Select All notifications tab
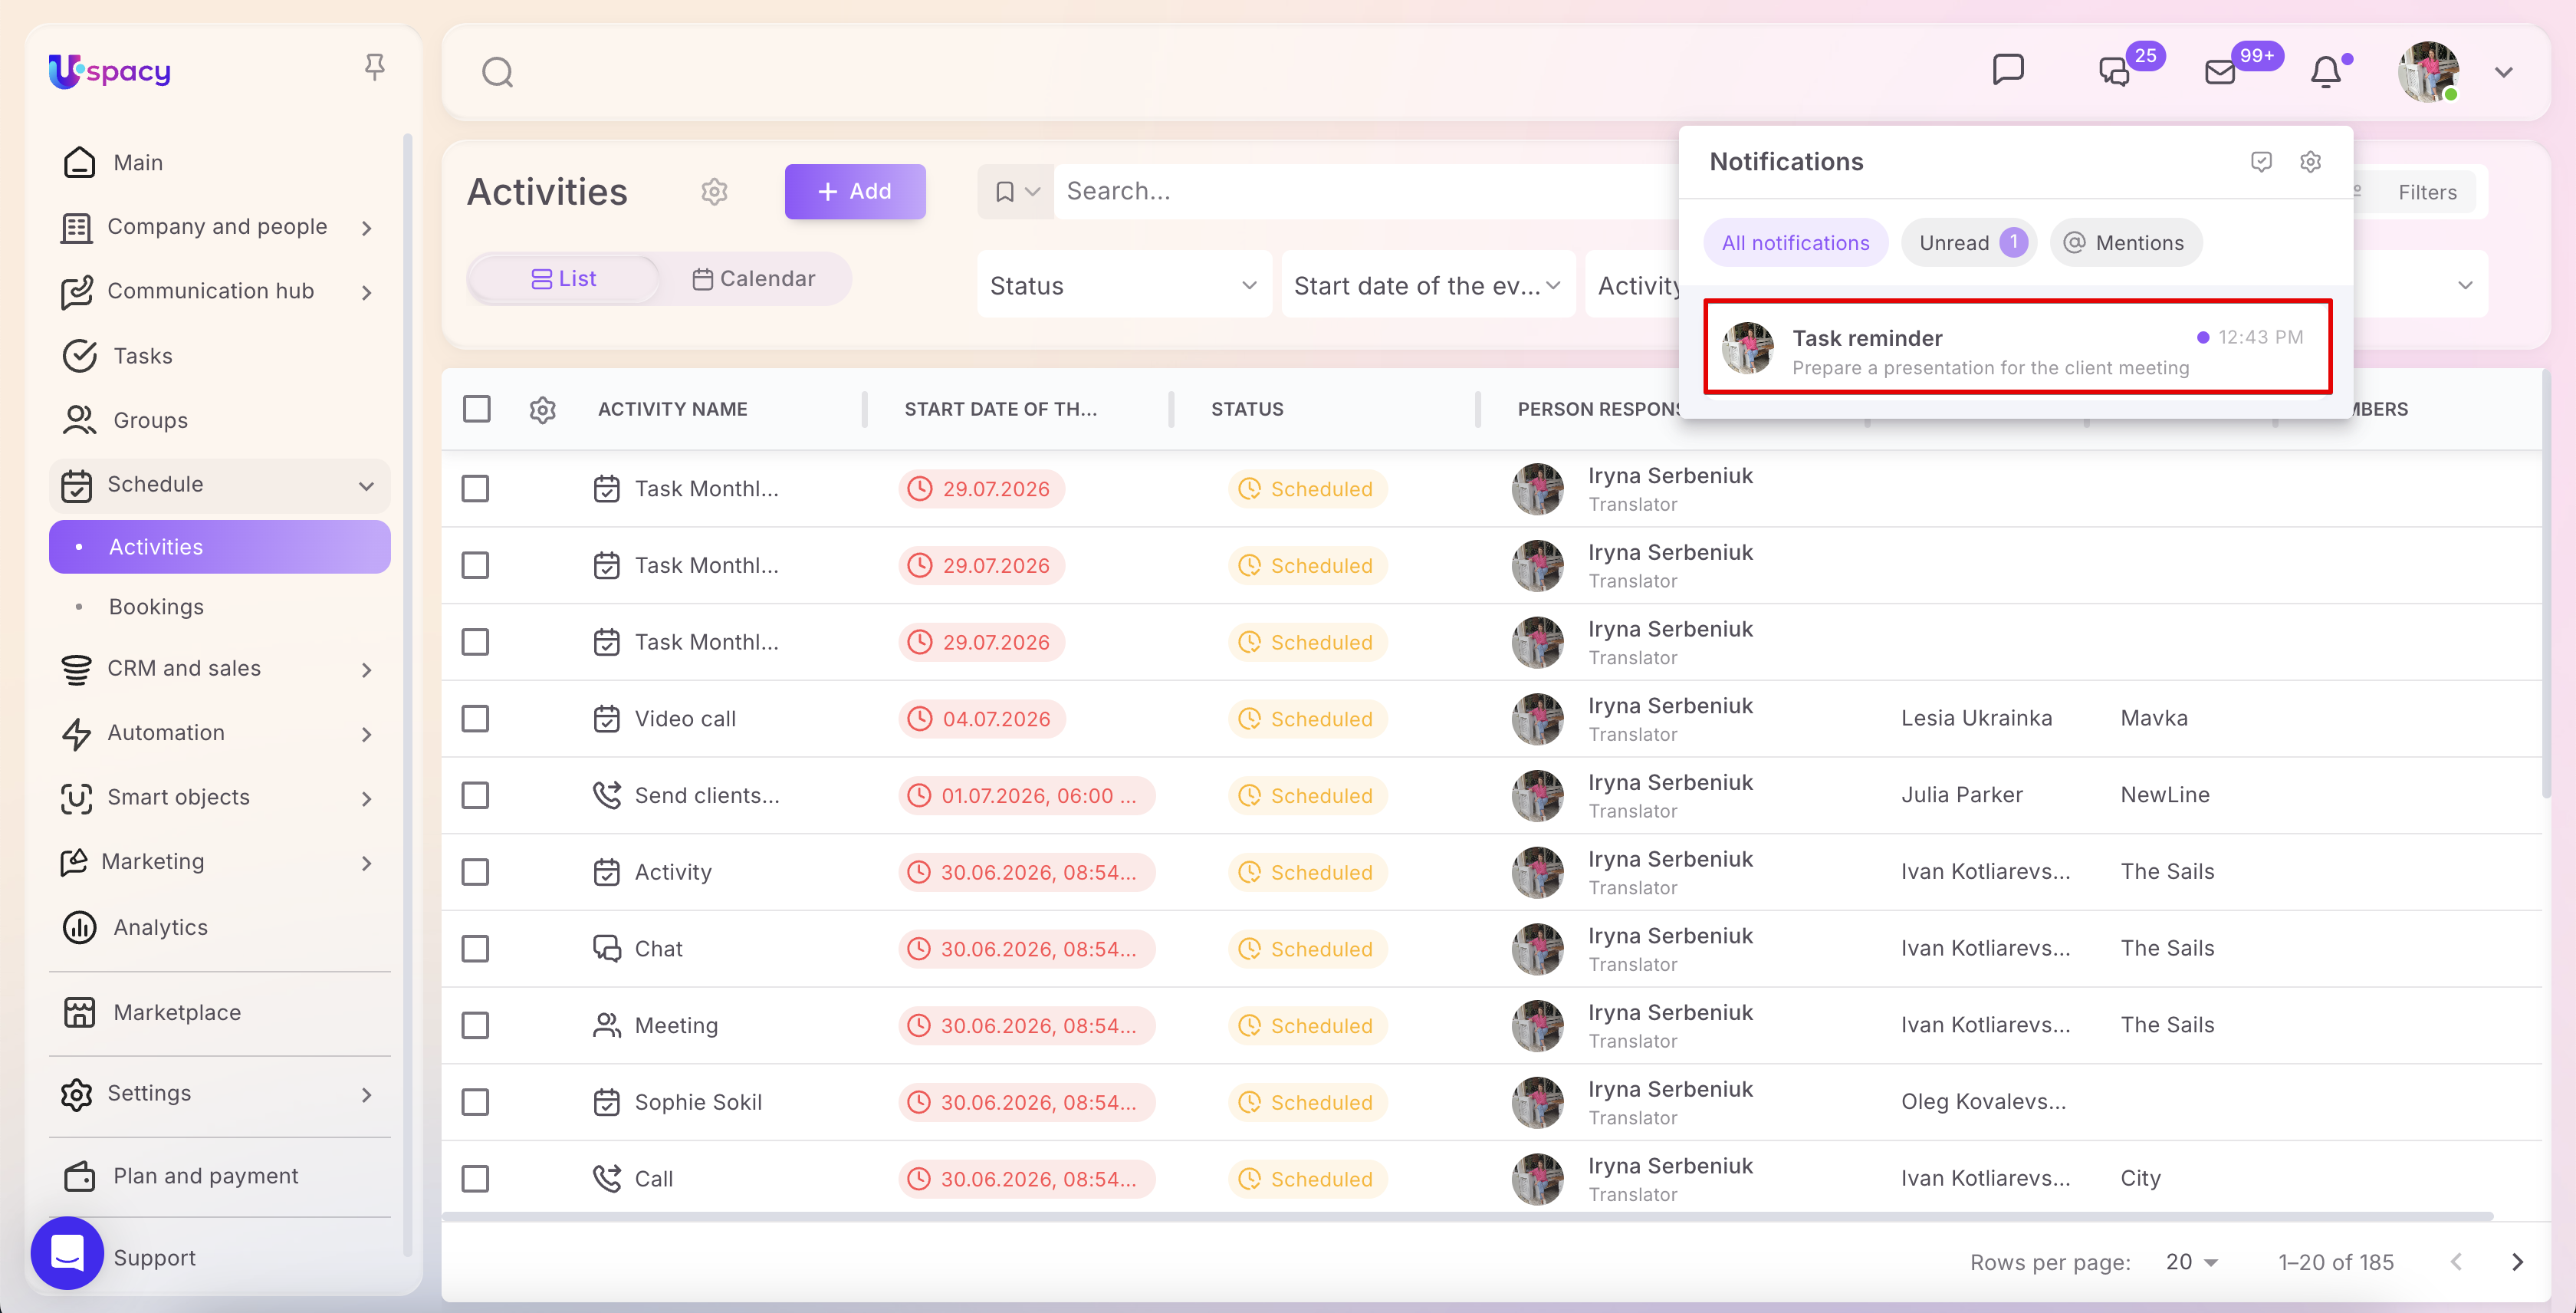The image size is (2576, 1313). click(1795, 243)
